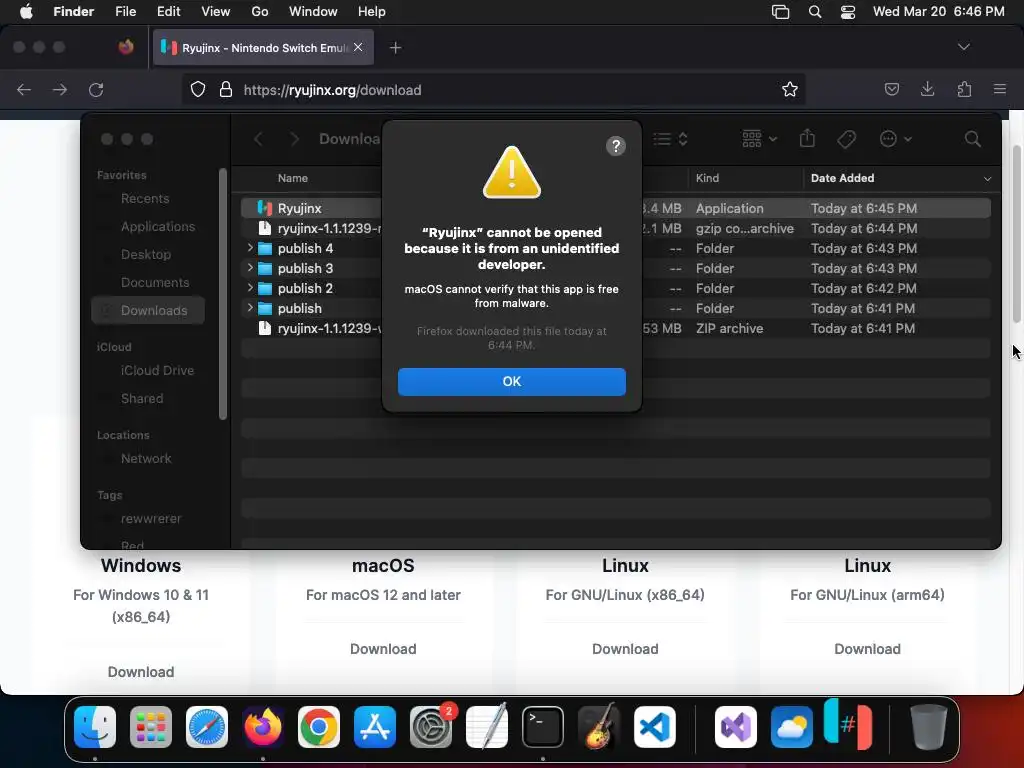
Task: Open a new Firefox tab
Action: [x=395, y=48]
